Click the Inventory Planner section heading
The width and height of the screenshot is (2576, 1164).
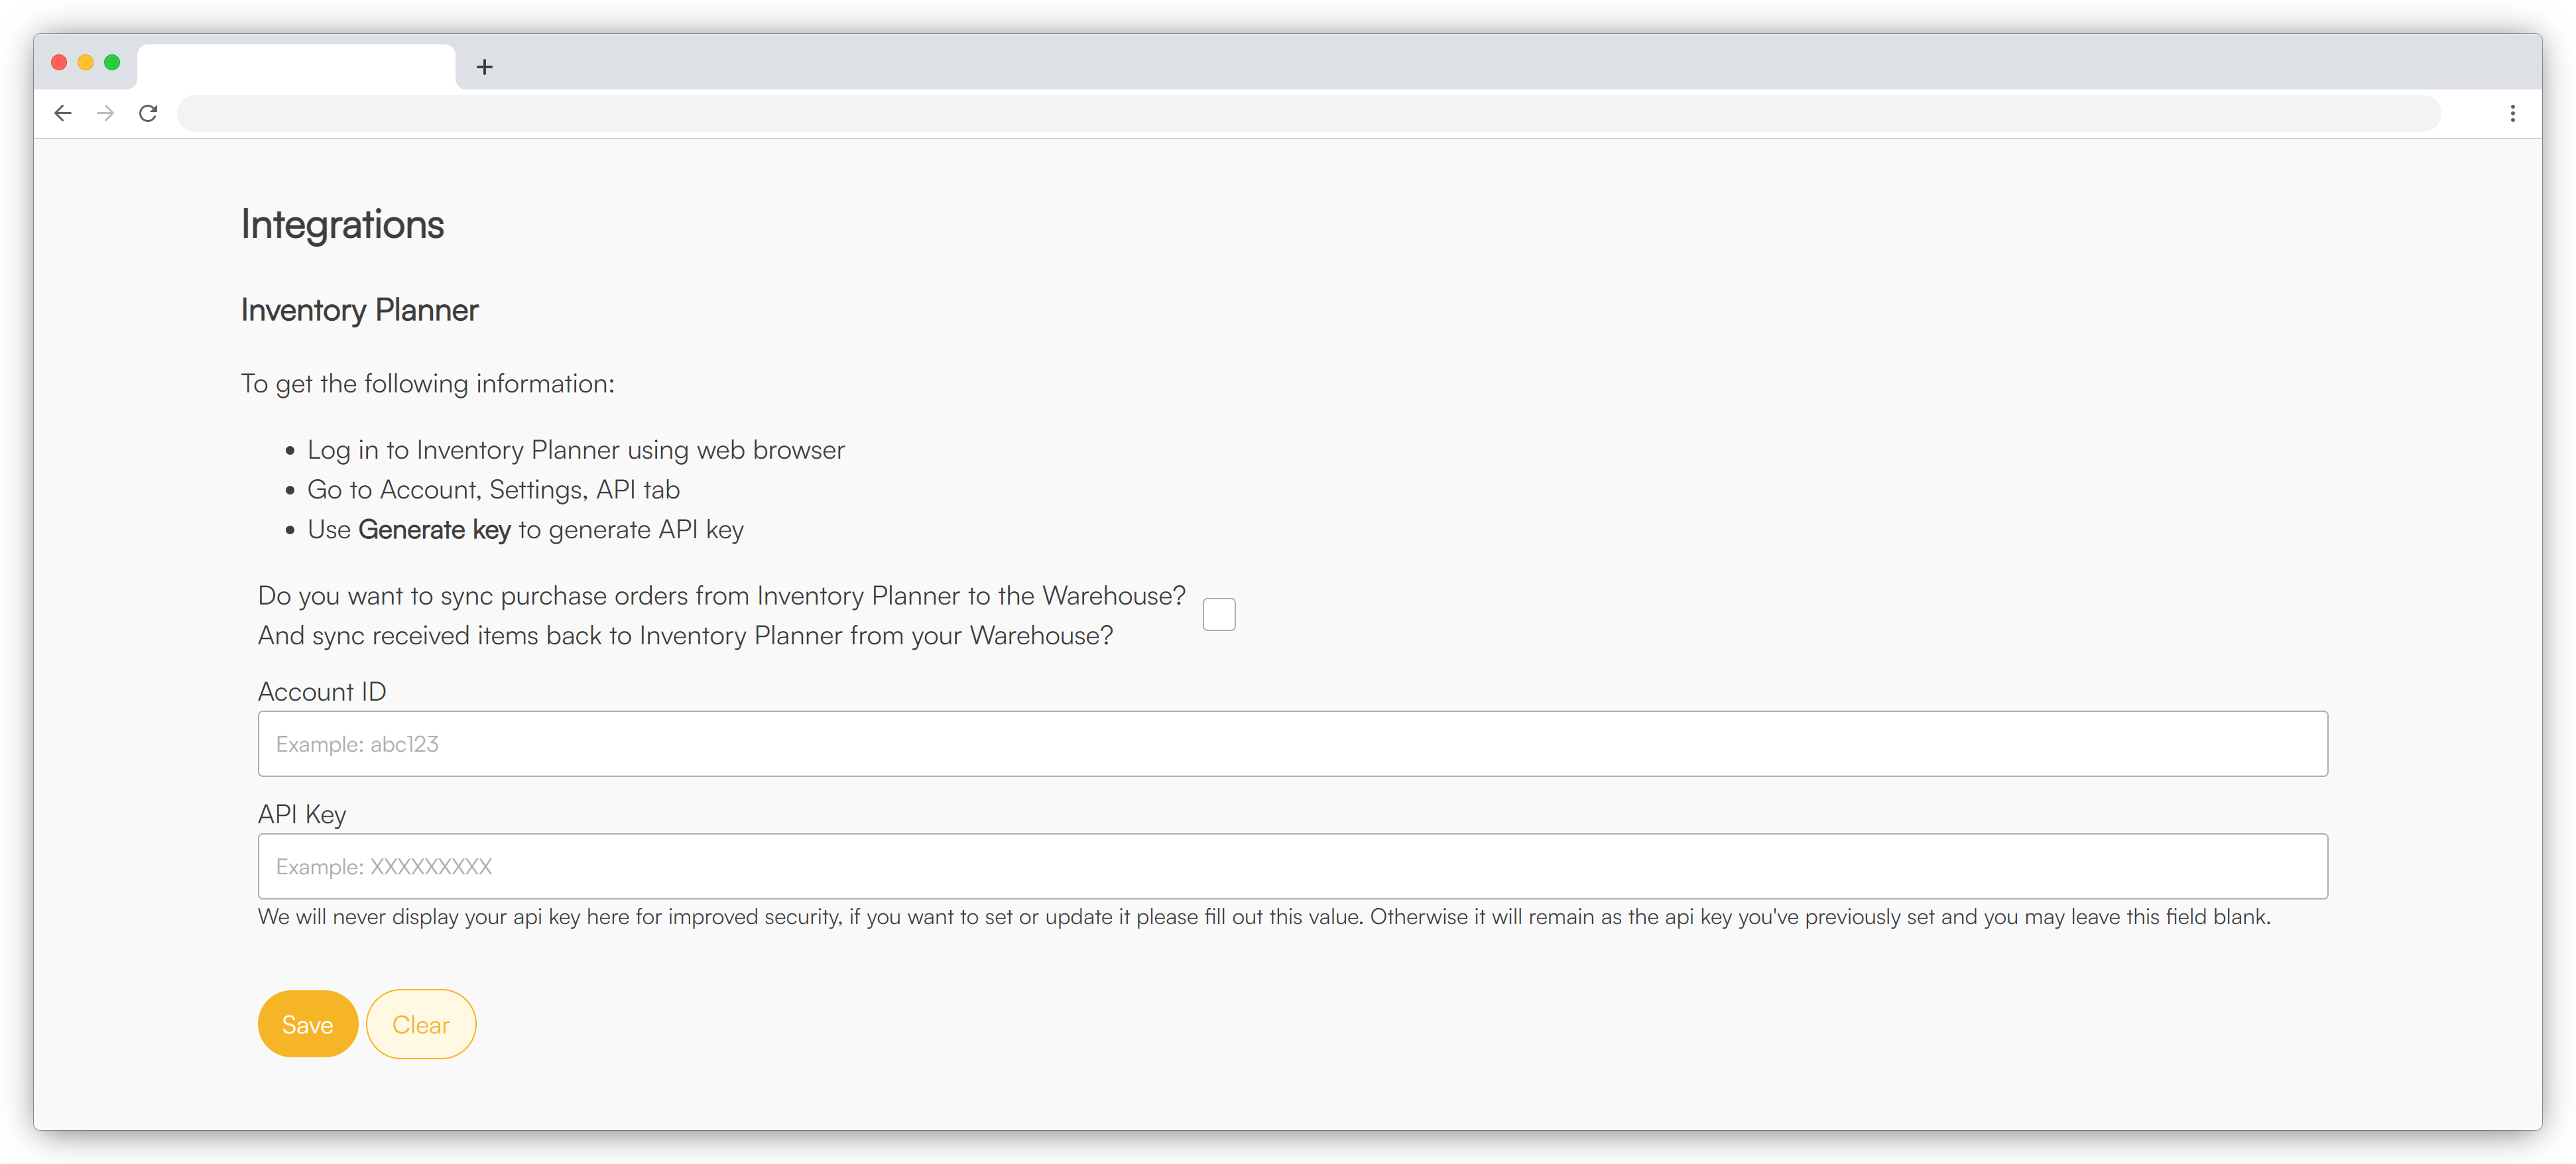point(359,310)
